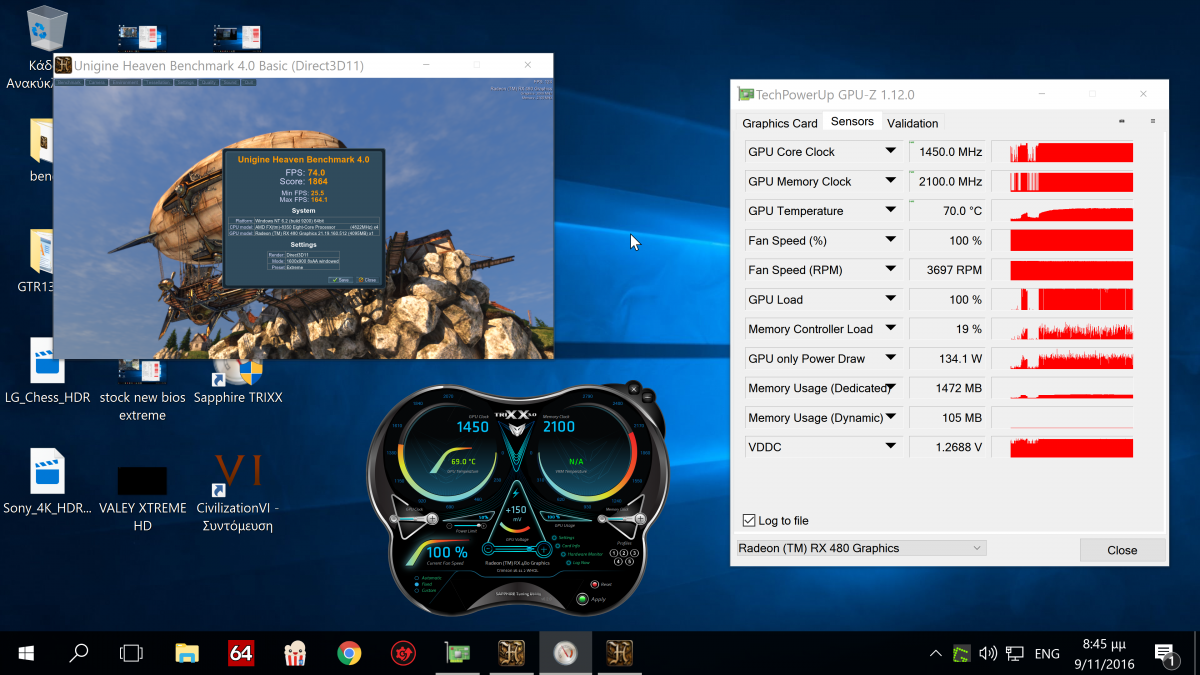1200x675 pixels.
Task: Open taskbar Search
Action: pyautogui.click(x=78, y=653)
